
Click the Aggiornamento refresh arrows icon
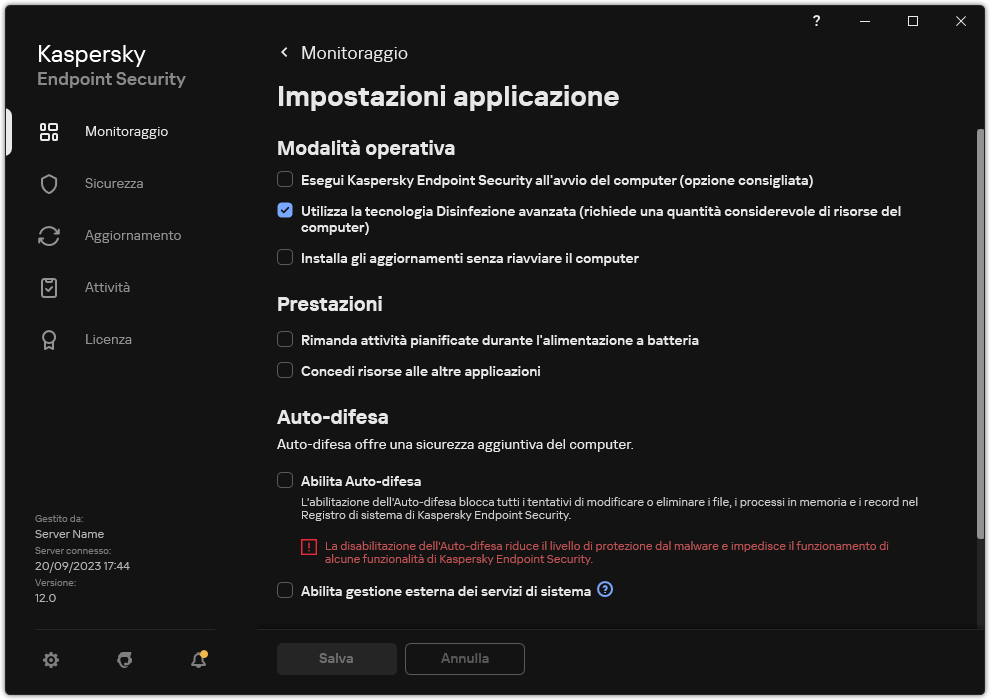coord(48,235)
